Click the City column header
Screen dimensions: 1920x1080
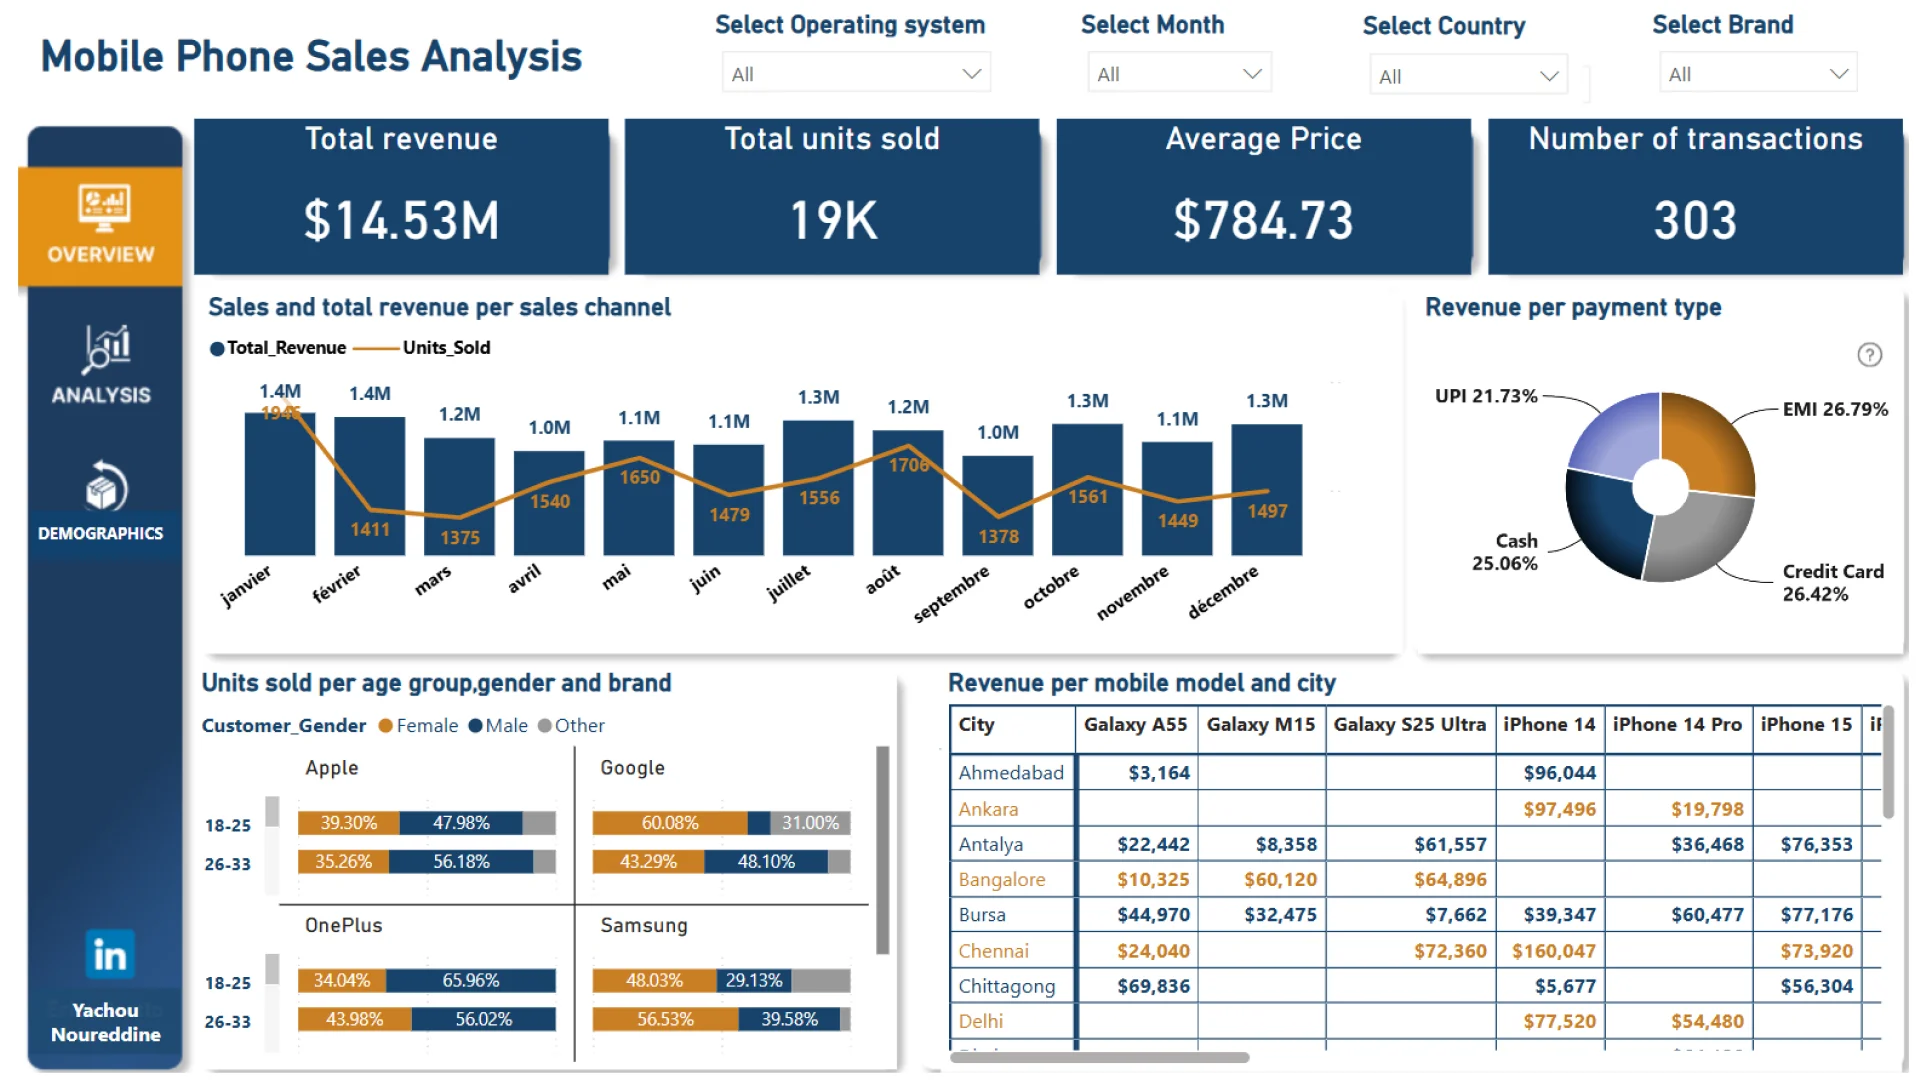click(x=977, y=725)
